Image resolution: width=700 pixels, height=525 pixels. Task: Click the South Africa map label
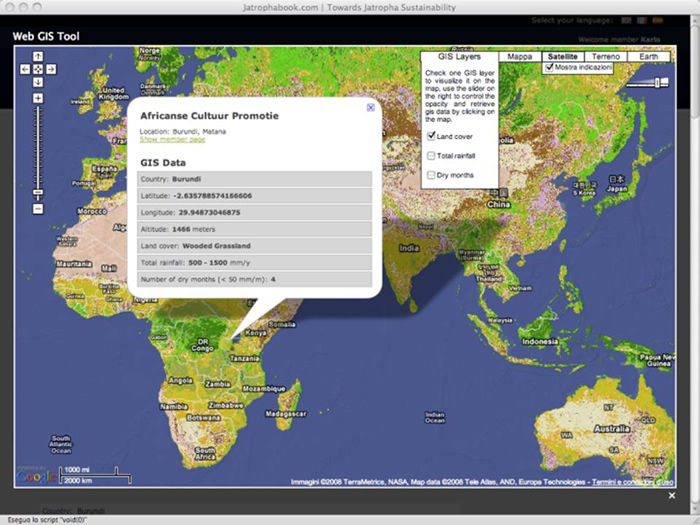205,453
